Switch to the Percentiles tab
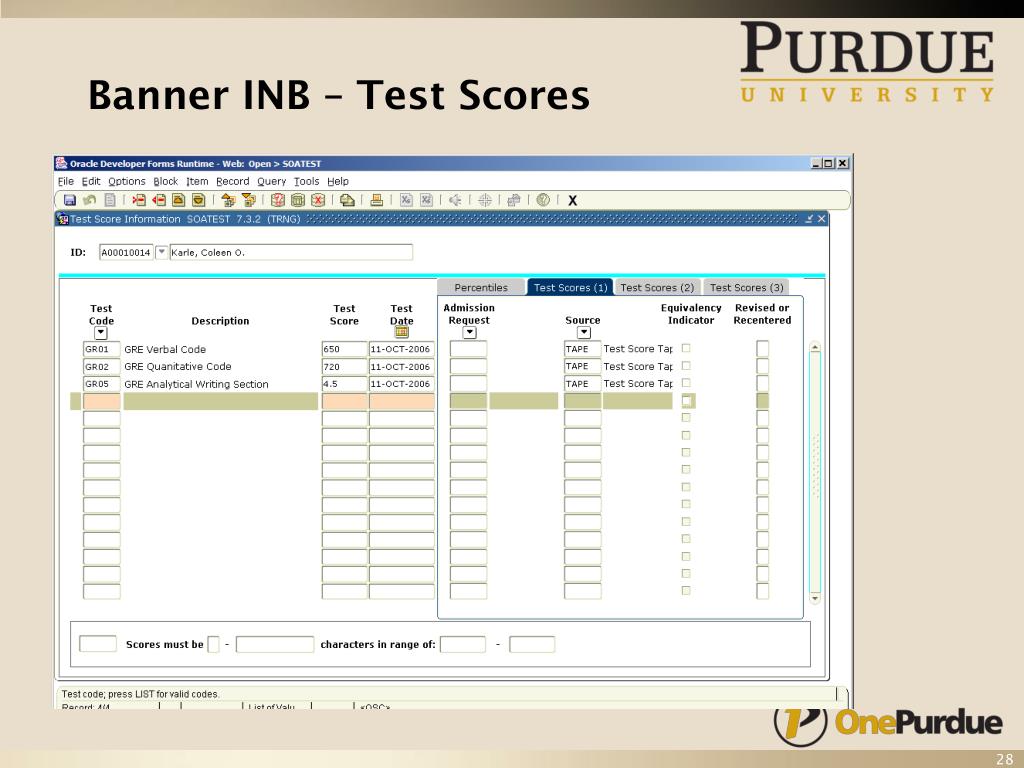The height and width of the screenshot is (768, 1024). coord(481,287)
